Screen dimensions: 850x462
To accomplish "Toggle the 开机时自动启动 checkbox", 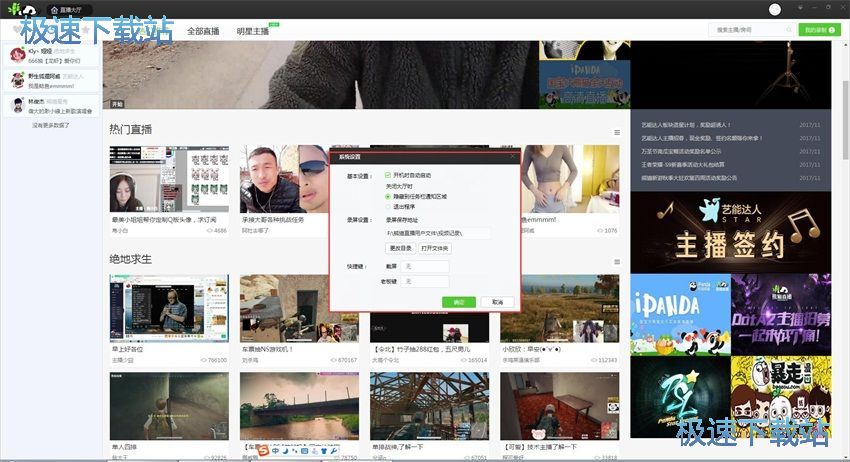I will tap(388, 175).
